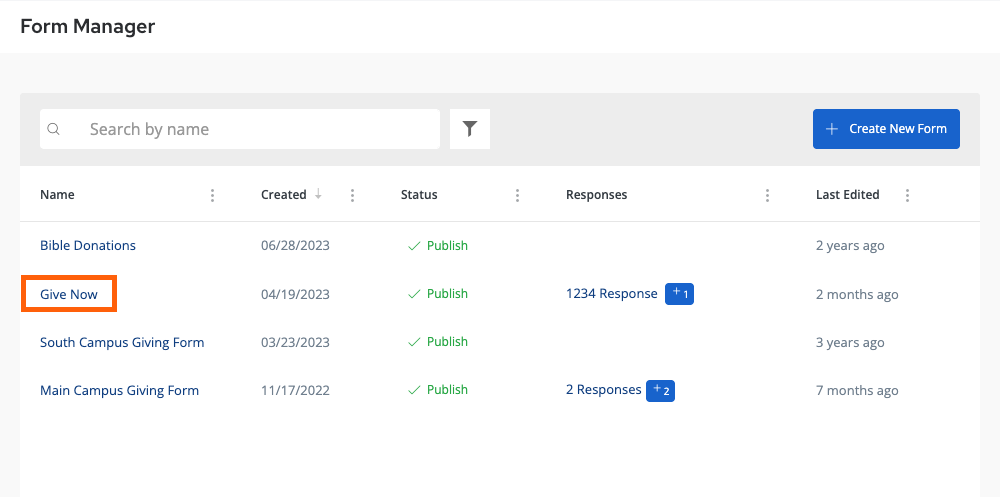Click the 2 months ago cell

click(x=857, y=295)
